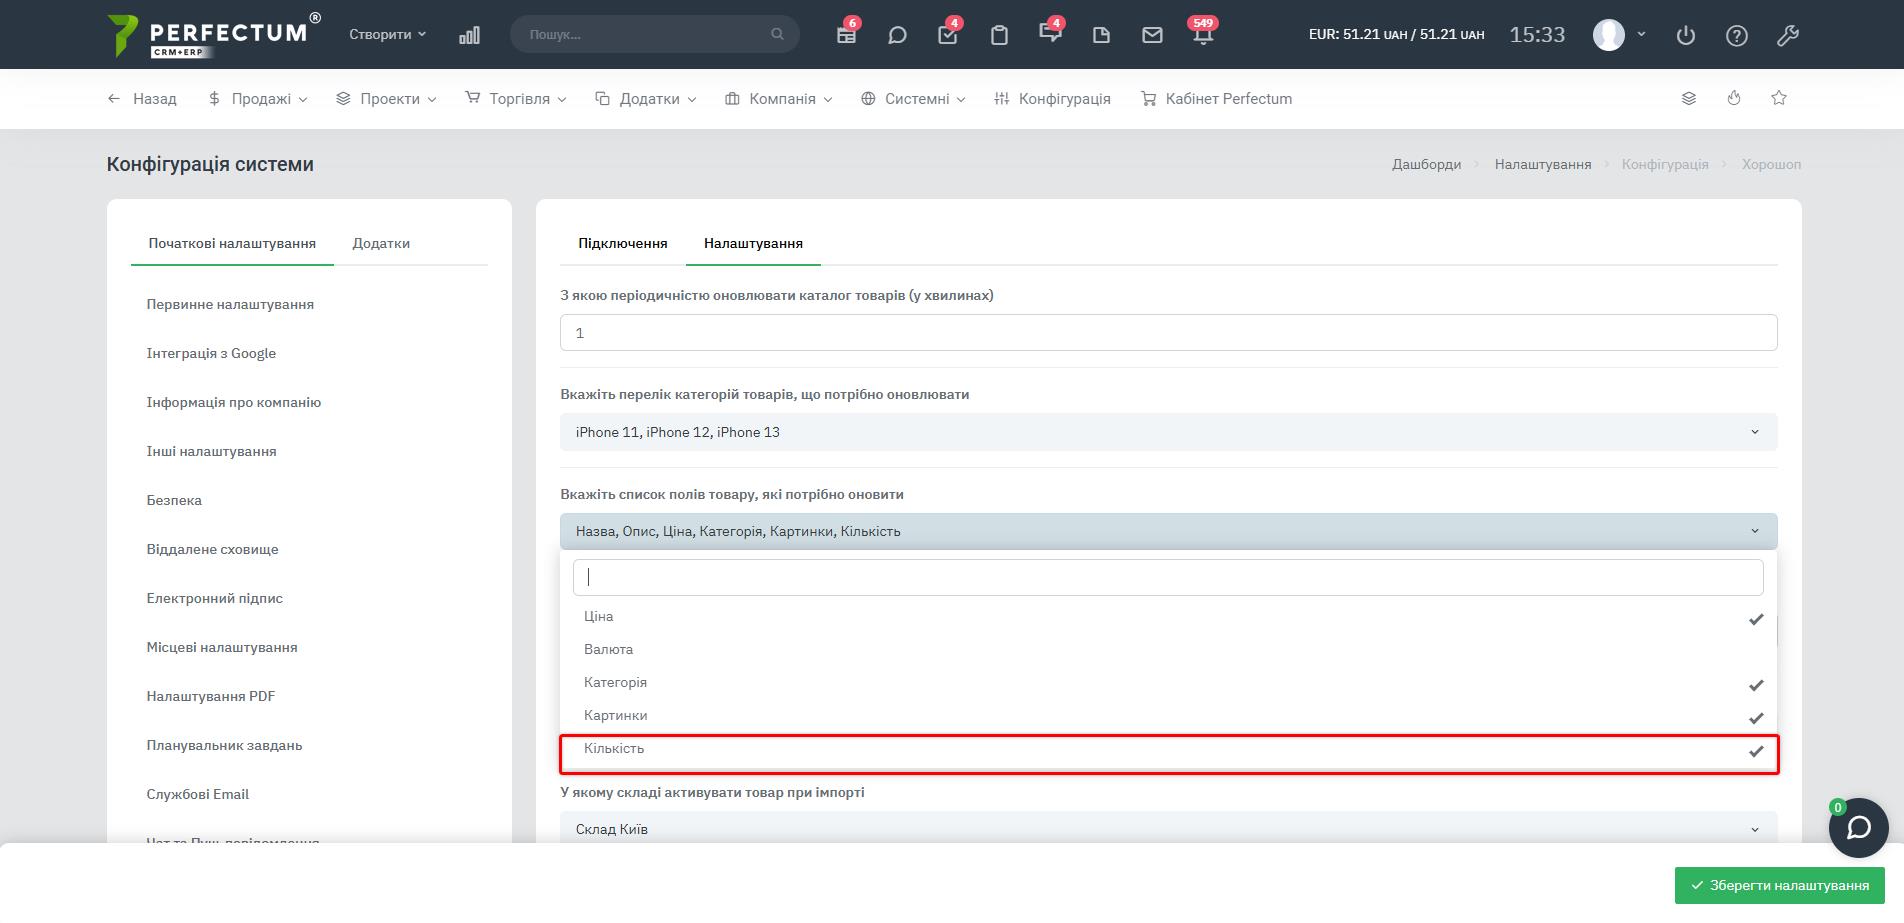This screenshot has width=1904, height=923.
Task: Open the help question mark icon
Action: click(x=1737, y=35)
